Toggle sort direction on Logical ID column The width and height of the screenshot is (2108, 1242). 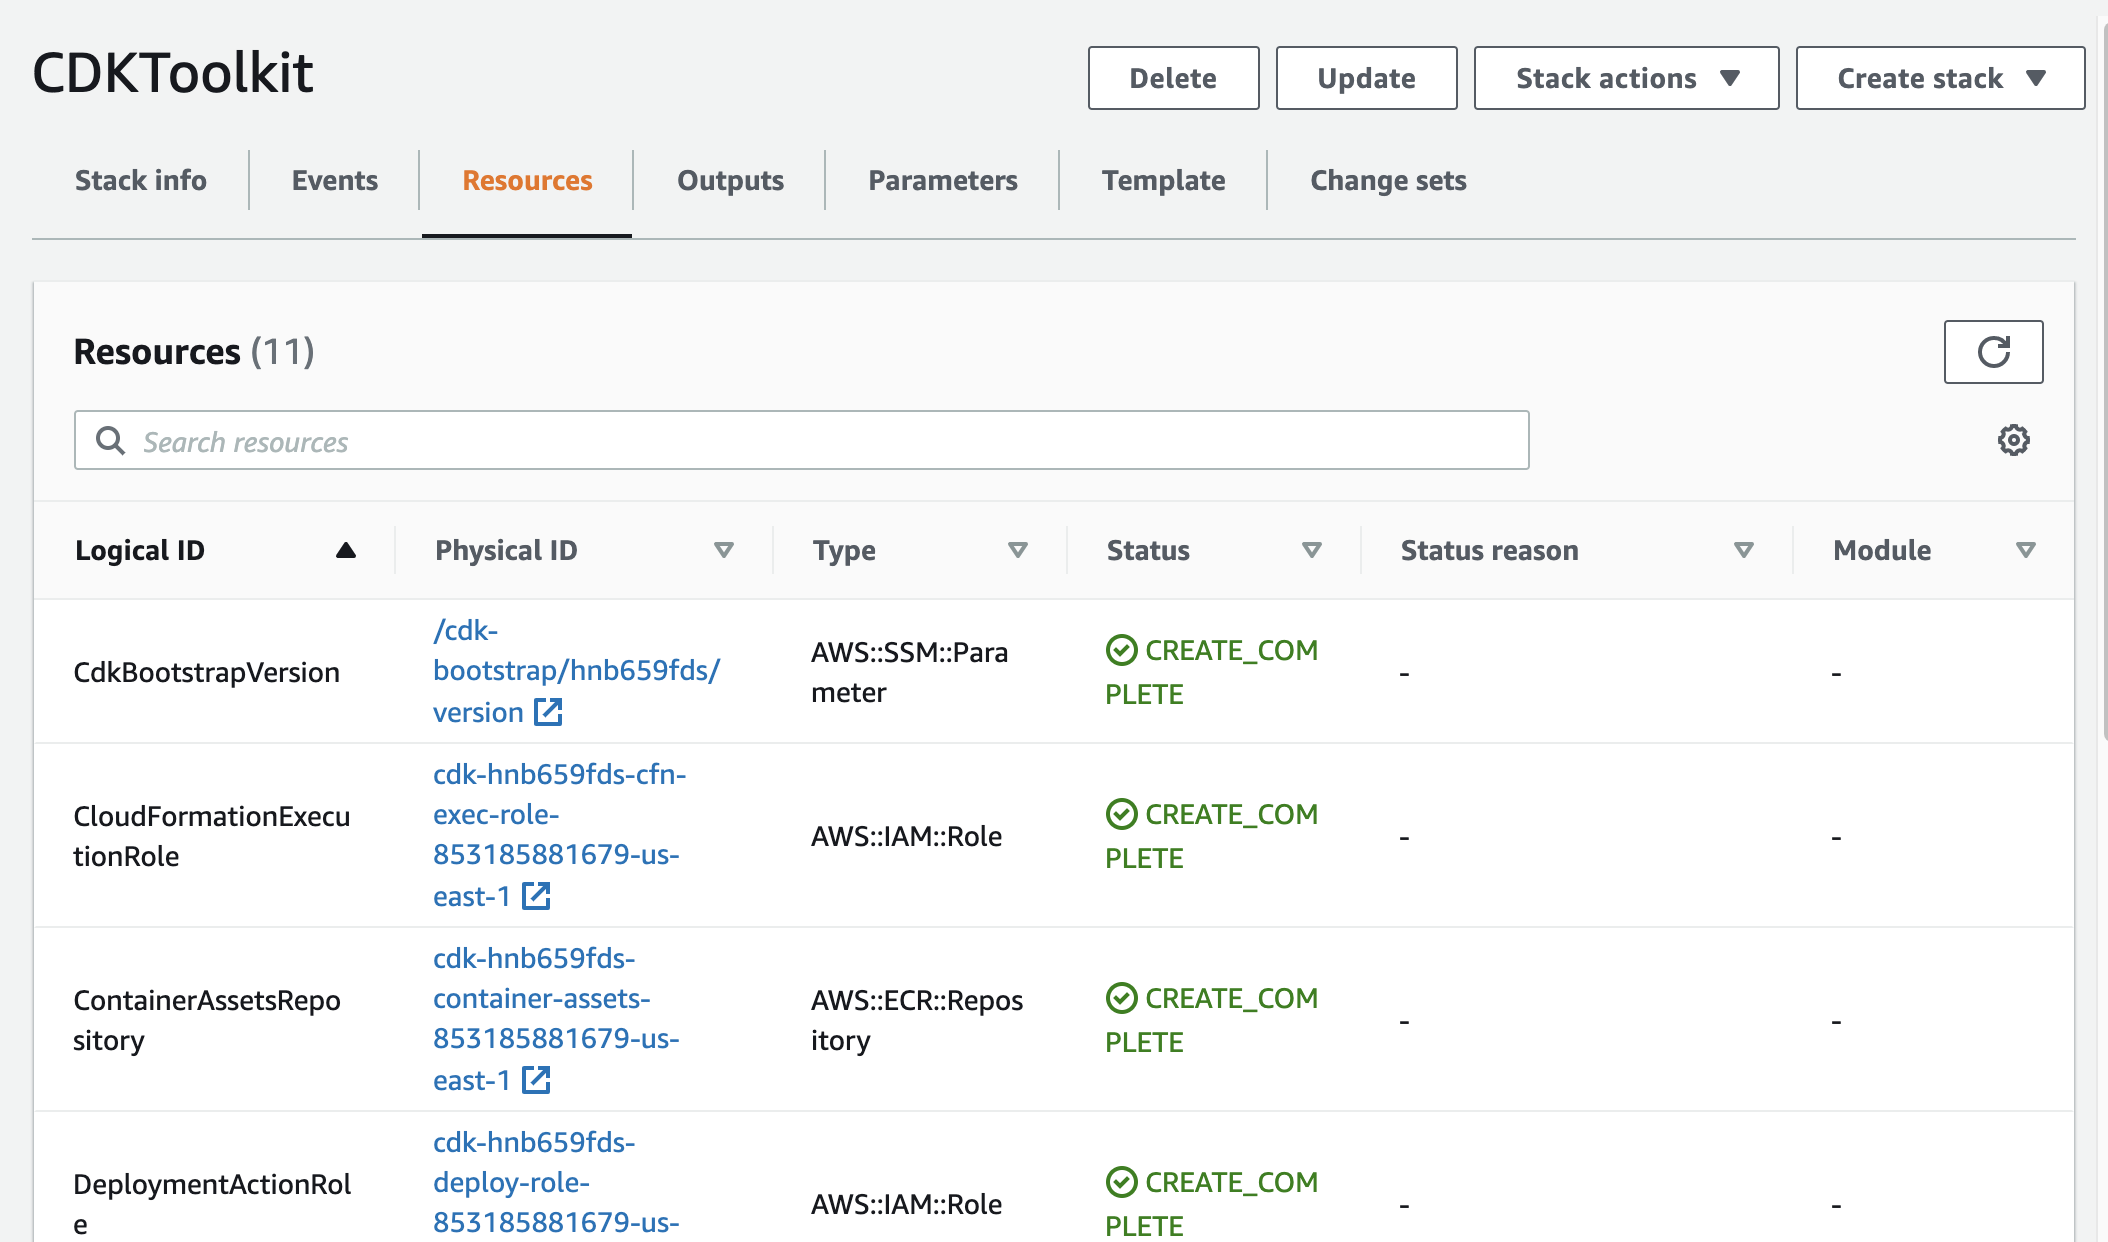point(345,549)
